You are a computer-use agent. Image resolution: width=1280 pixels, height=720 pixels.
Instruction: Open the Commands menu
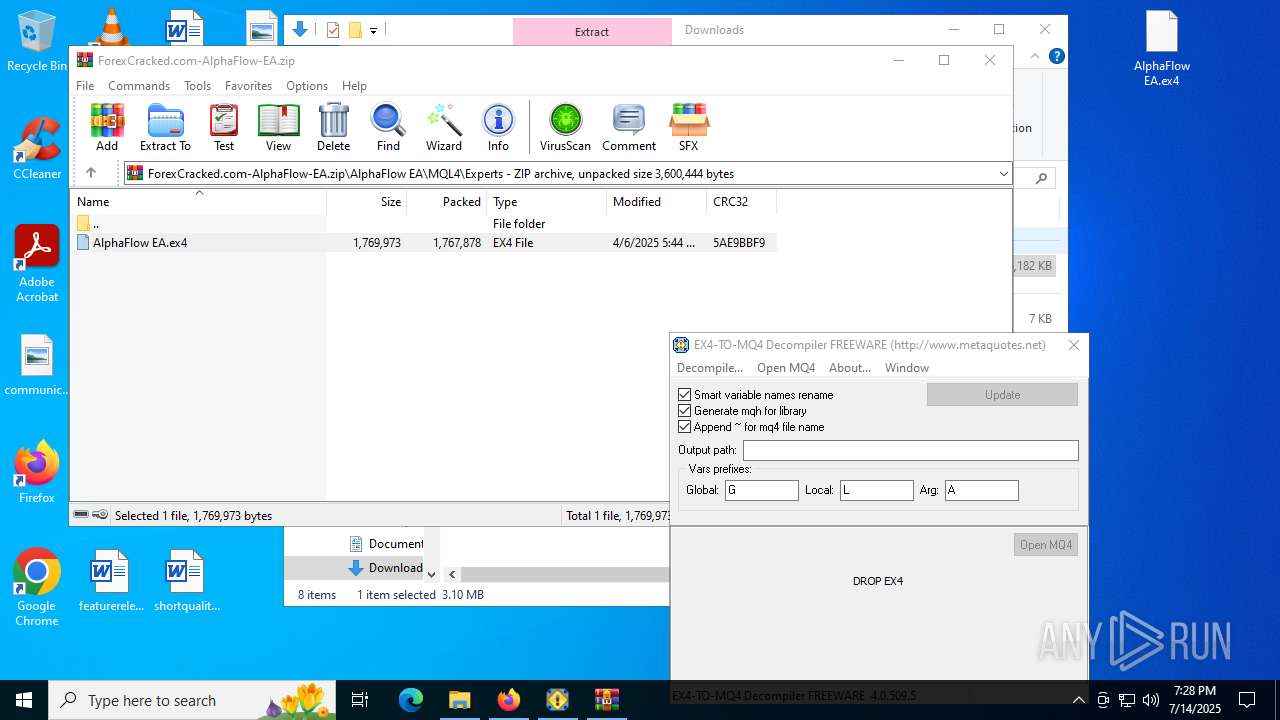click(139, 86)
